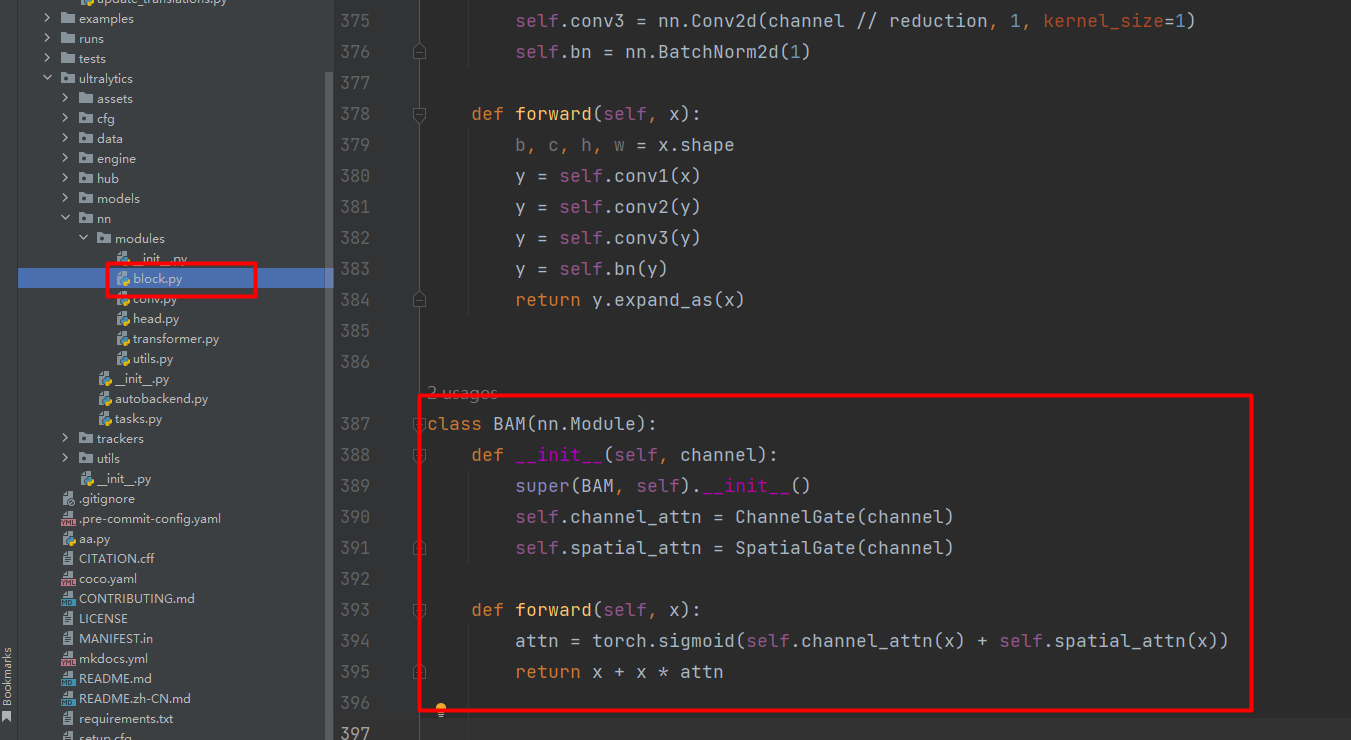The width and height of the screenshot is (1351, 740).
Task: Click the Python file icon next to head.py
Action: tap(123, 319)
